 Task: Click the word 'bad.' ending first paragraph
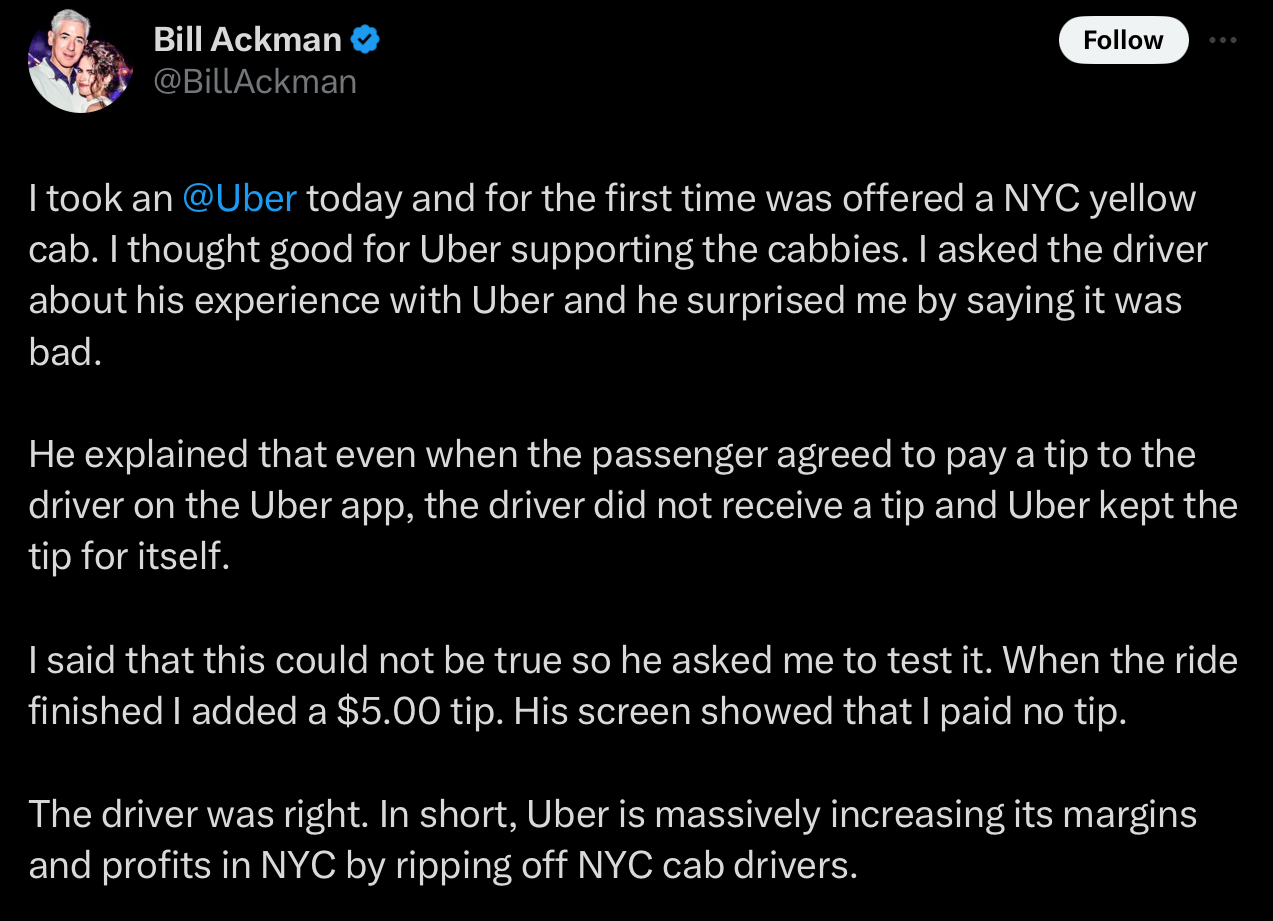[65, 352]
